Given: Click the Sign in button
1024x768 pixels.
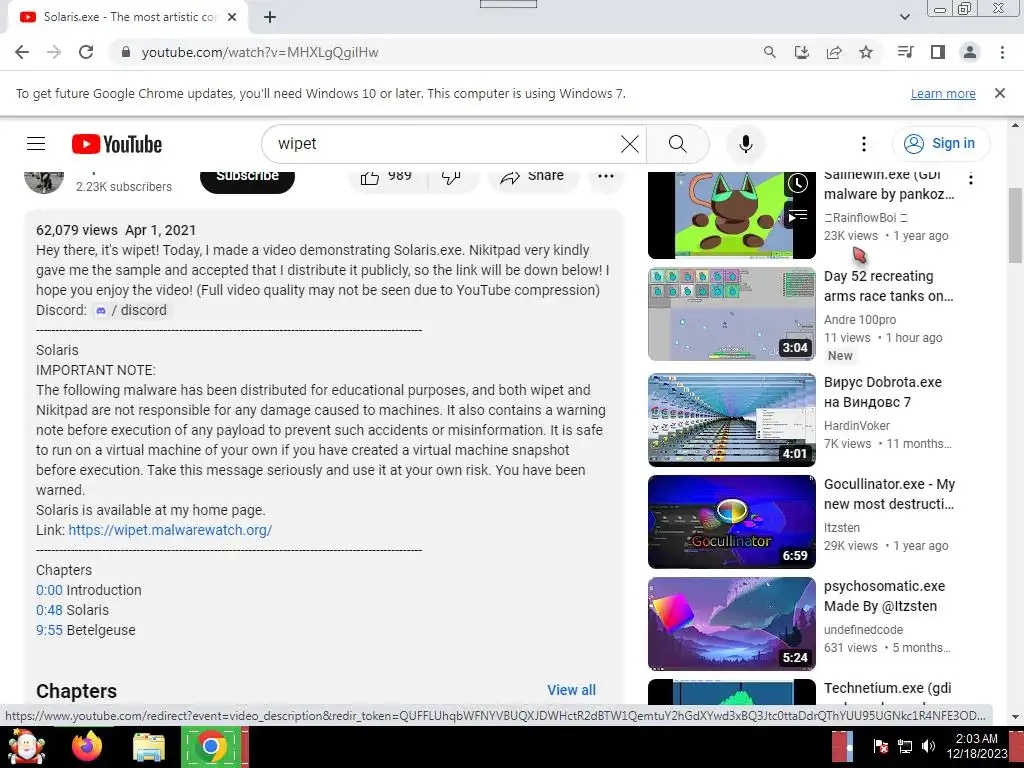Looking at the screenshot, I should pyautogui.click(x=941, y=143).
